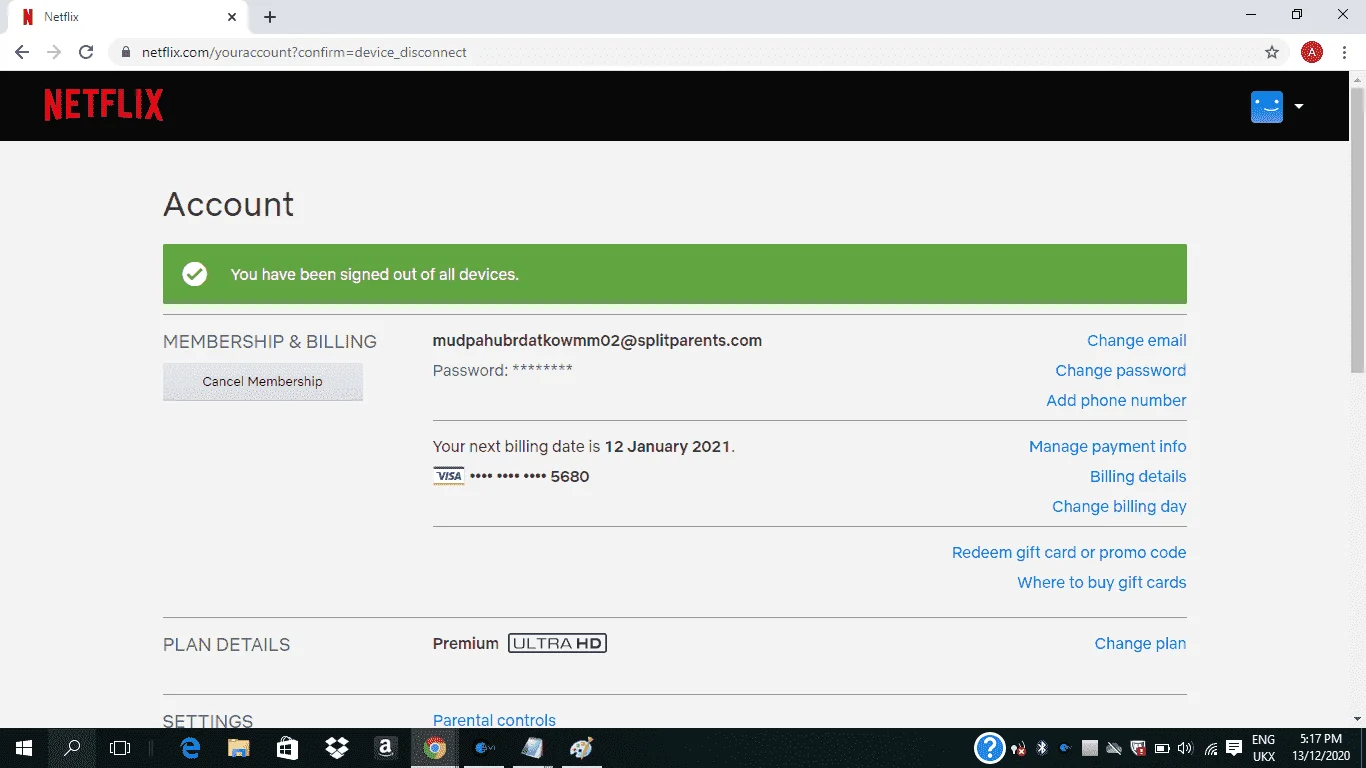Click Where to buy gift cards
The height and width of the screenshot is (768, 1366).
(1102, 583)
